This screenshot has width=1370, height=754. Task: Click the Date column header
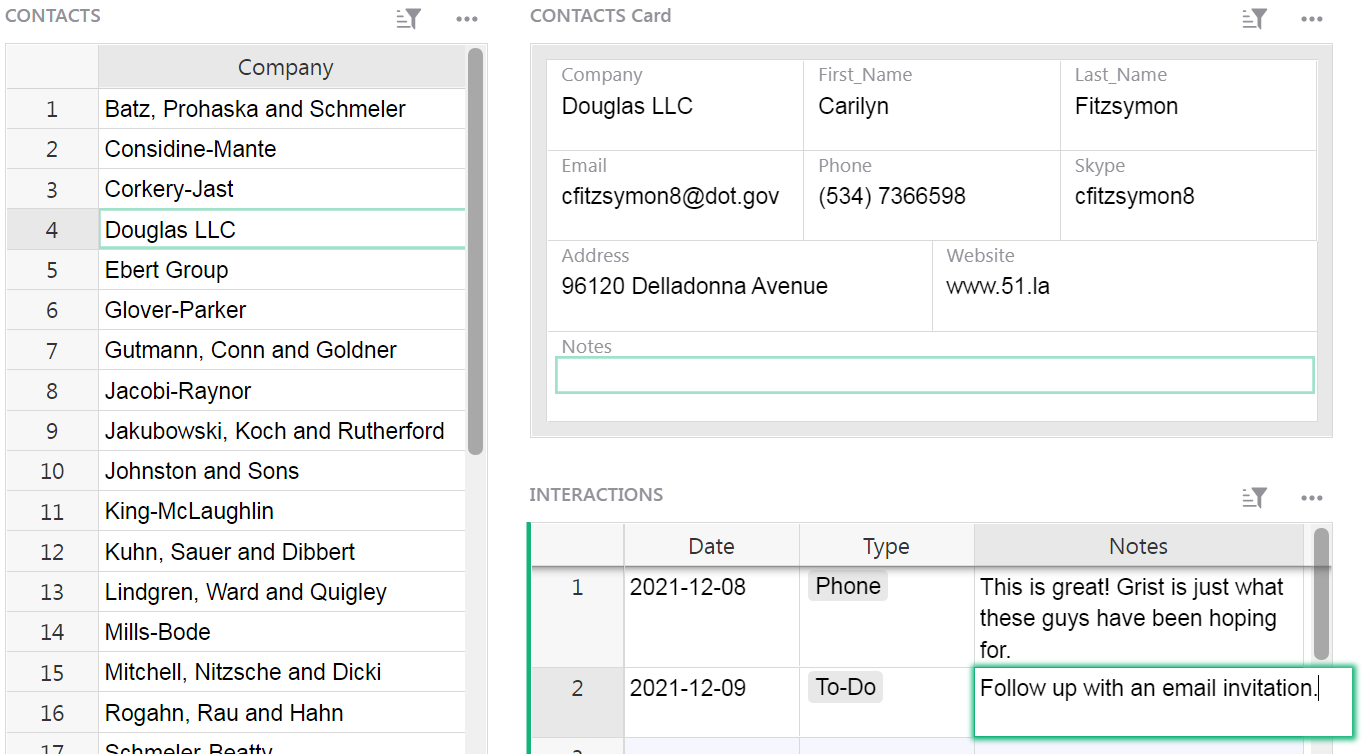pos(711,546)
